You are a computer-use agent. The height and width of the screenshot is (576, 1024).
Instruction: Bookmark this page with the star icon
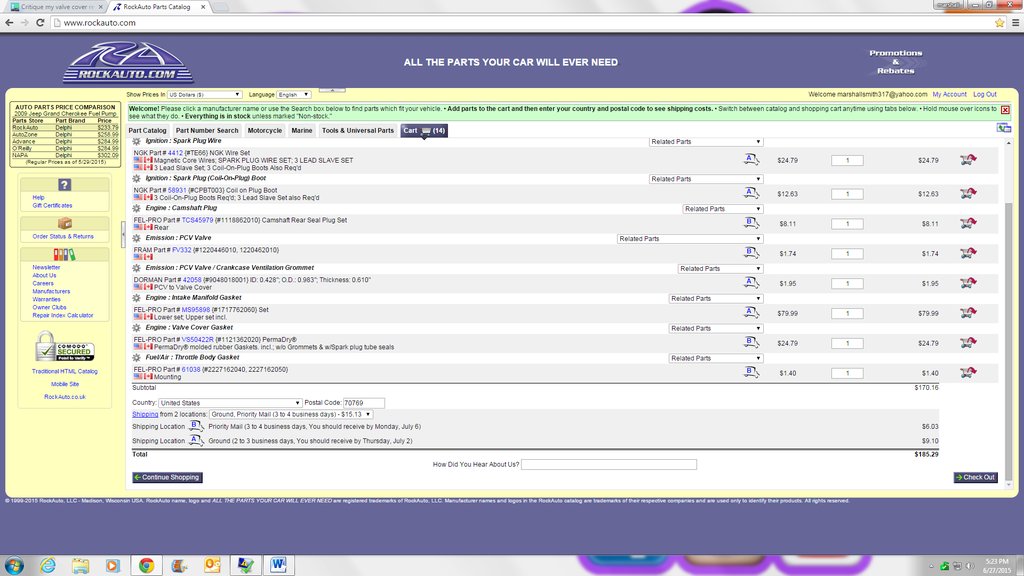(x=999, y=23)
